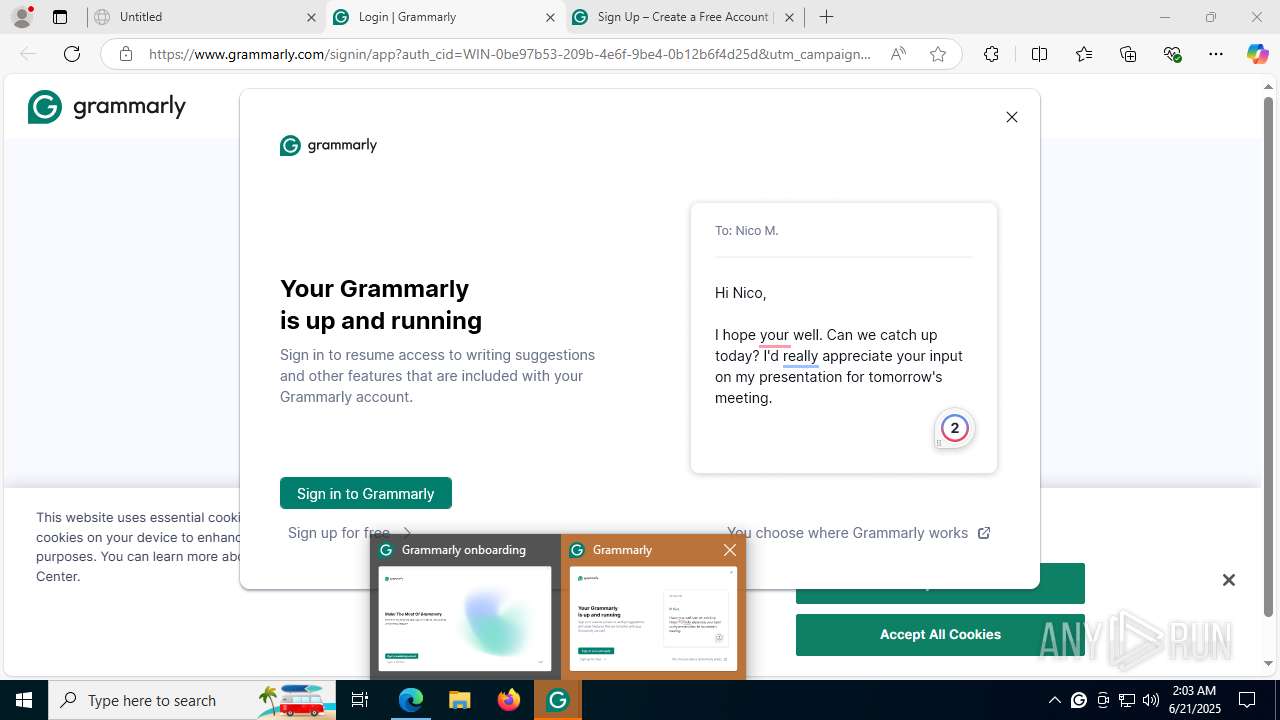Image resolution: width=1280 pixels, height=720 pixels.
Task: Add this page to favorites star
Action: tap(938, 54)
